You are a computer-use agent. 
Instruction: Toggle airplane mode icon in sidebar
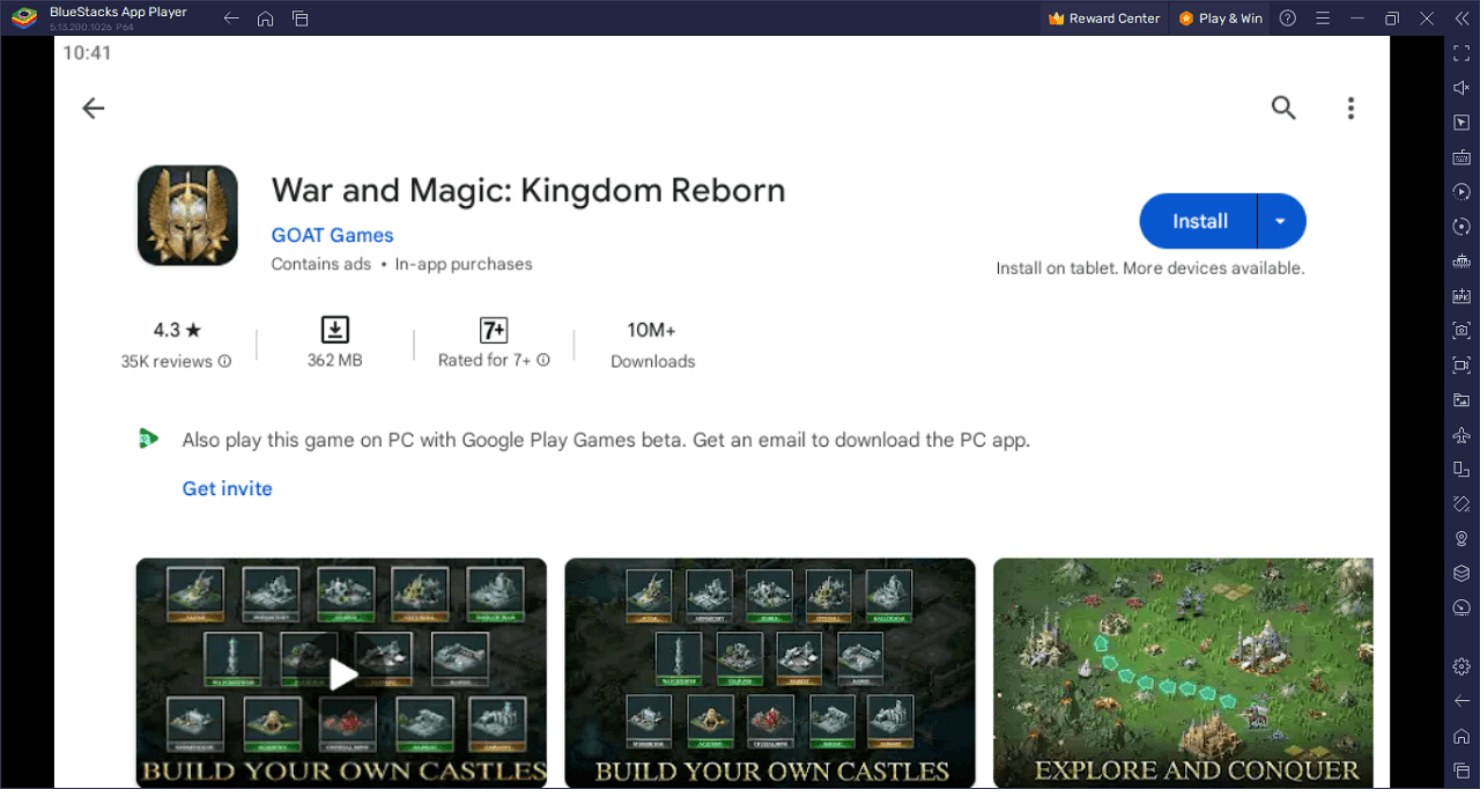(1461, 435)
